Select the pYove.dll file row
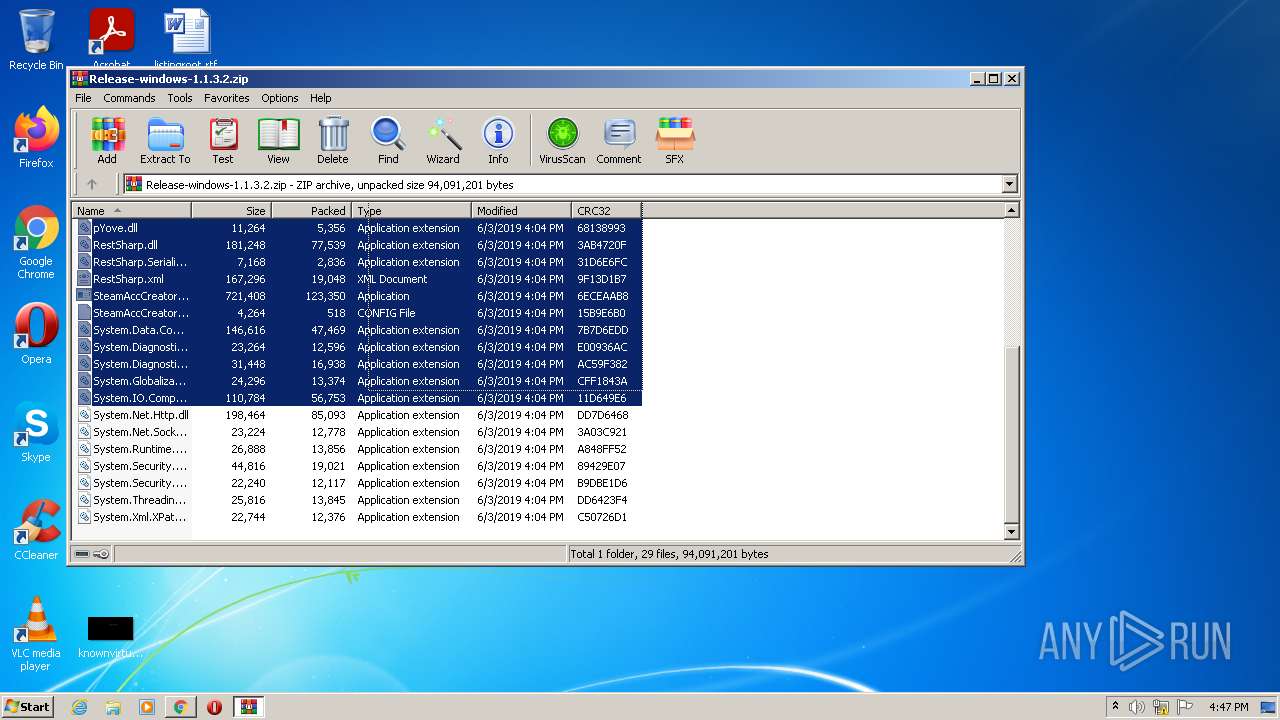This screenshot has height=720, width=1280. (357, 228)
